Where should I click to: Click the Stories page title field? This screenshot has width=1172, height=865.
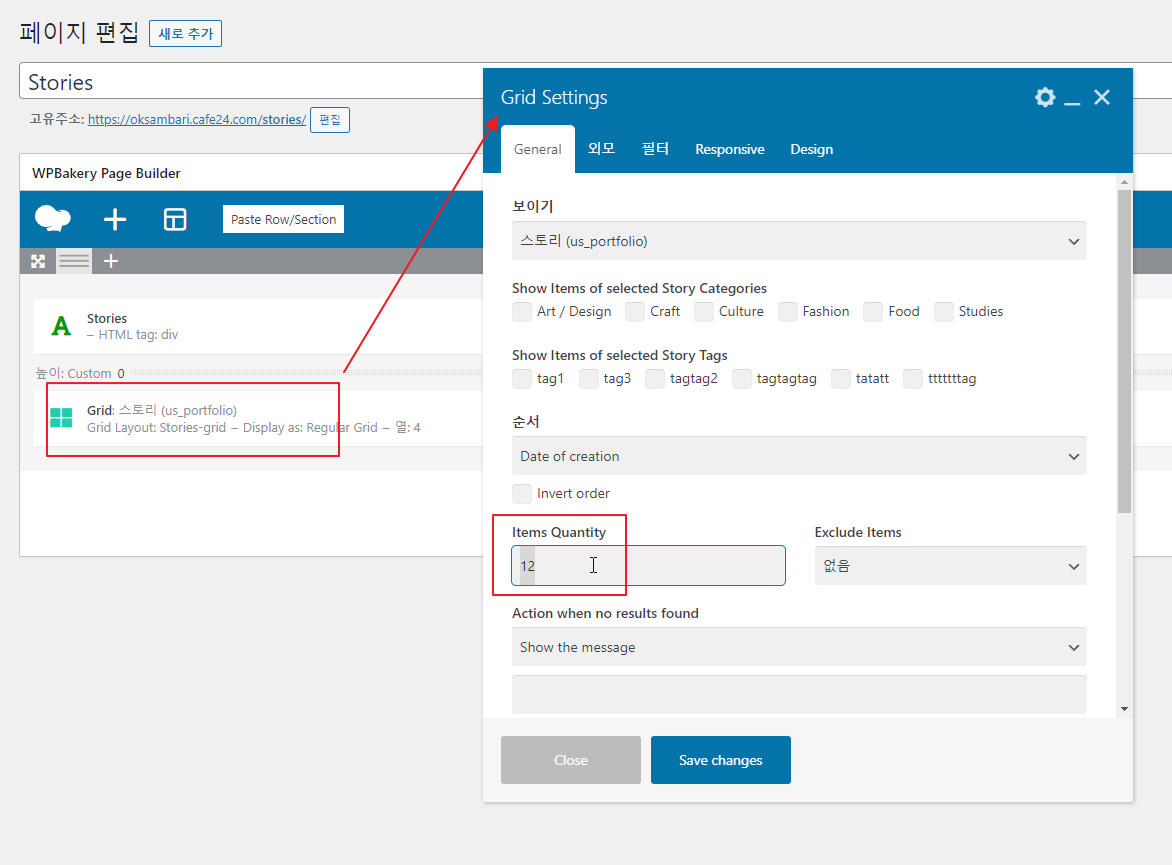[x=251, y=81]
